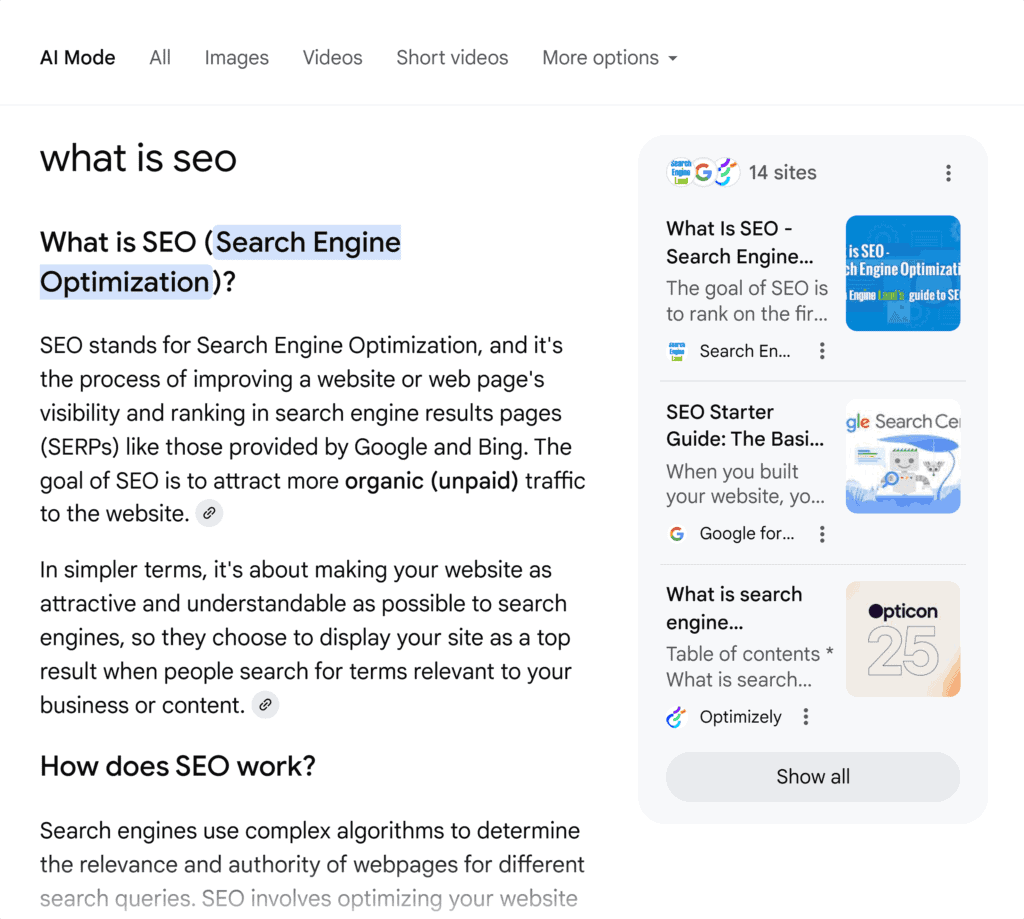Select the All search tab
Viewport: 1024px width, 919px height.
159,58
